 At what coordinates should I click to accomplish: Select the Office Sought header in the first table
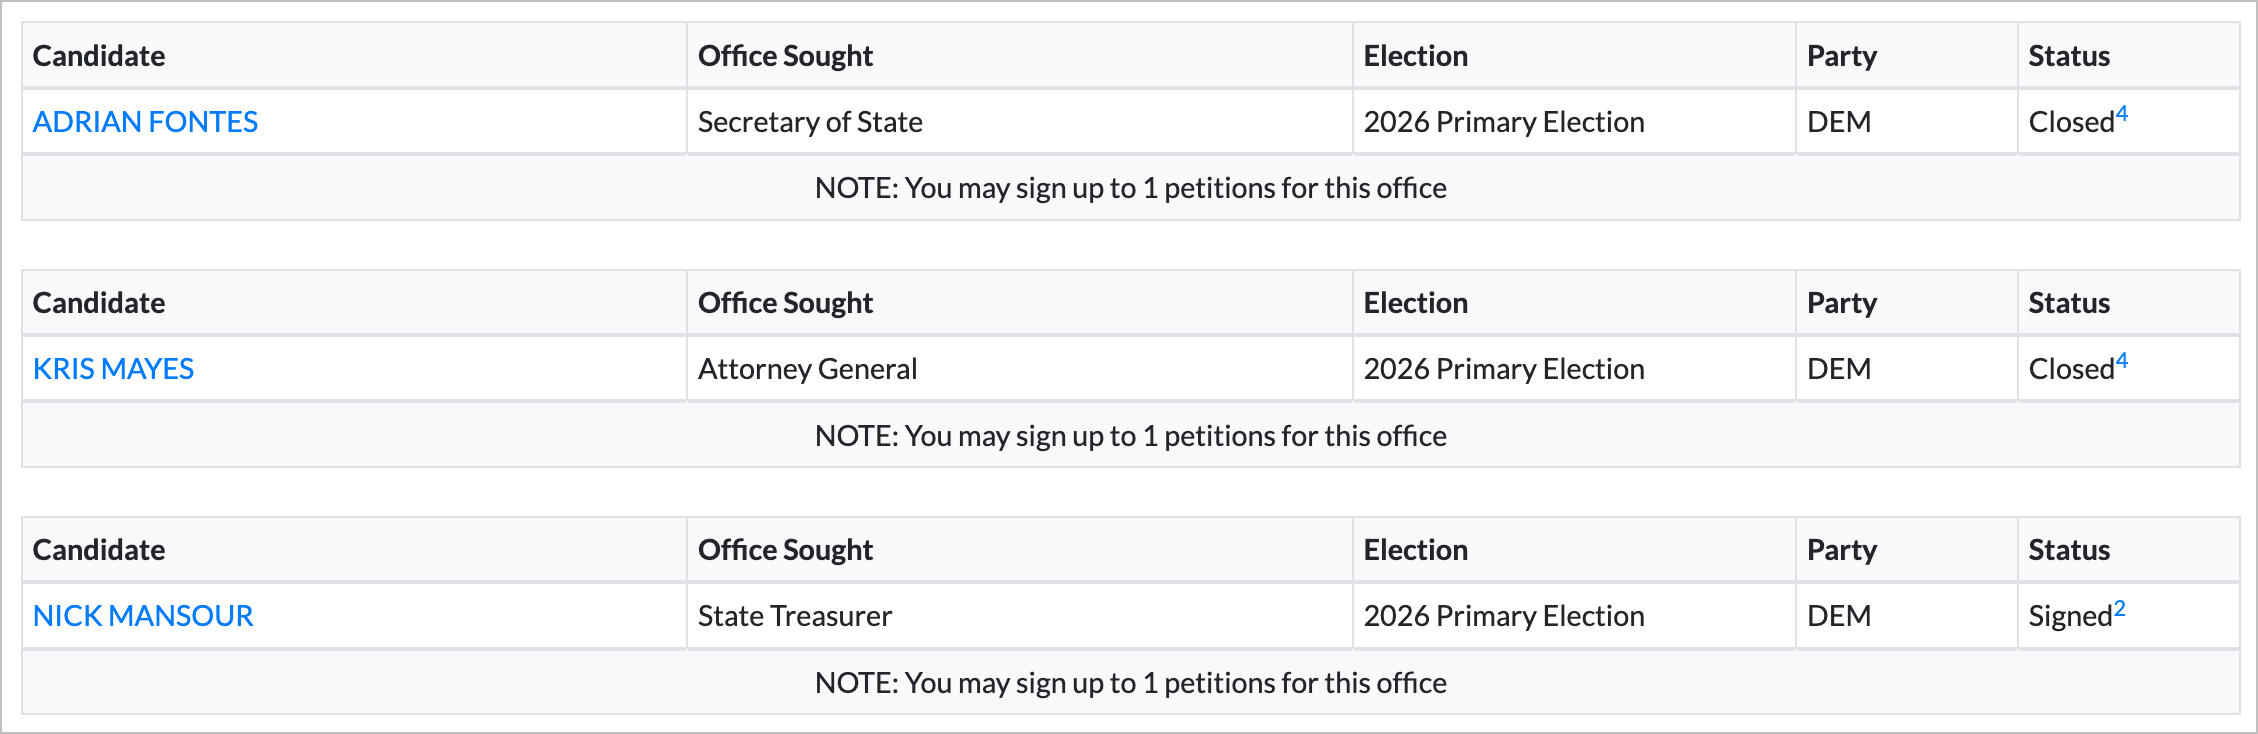(x=785, y=55)
